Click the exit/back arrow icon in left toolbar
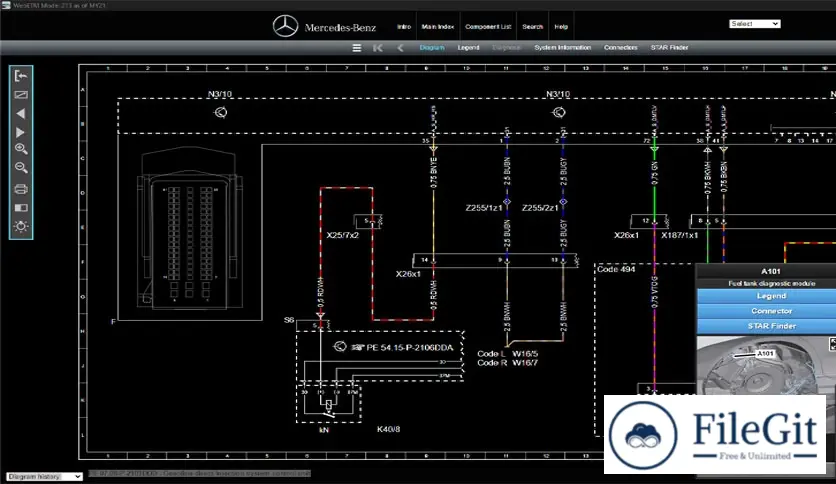Viewport: 836px width, 484px height. click(x=21, y=76)
